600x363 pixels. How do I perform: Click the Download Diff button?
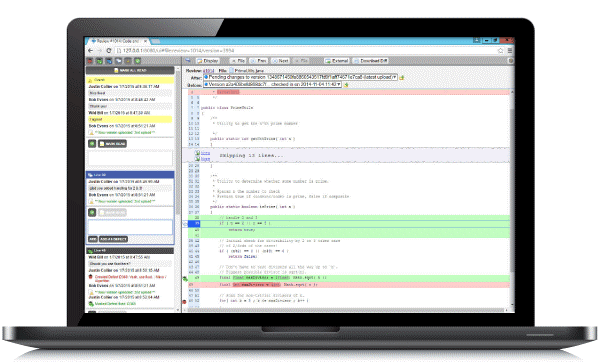(x=370, y=61)
